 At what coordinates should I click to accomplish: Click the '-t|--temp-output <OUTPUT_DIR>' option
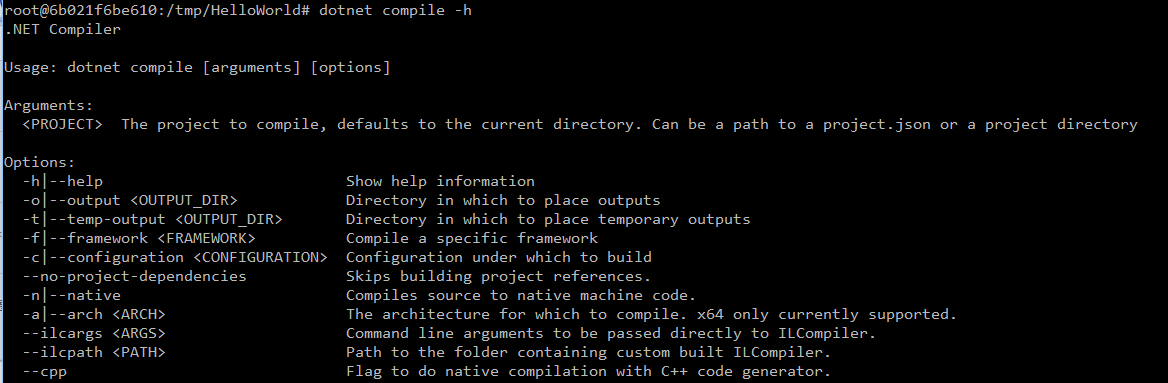(x=153, y=220)
